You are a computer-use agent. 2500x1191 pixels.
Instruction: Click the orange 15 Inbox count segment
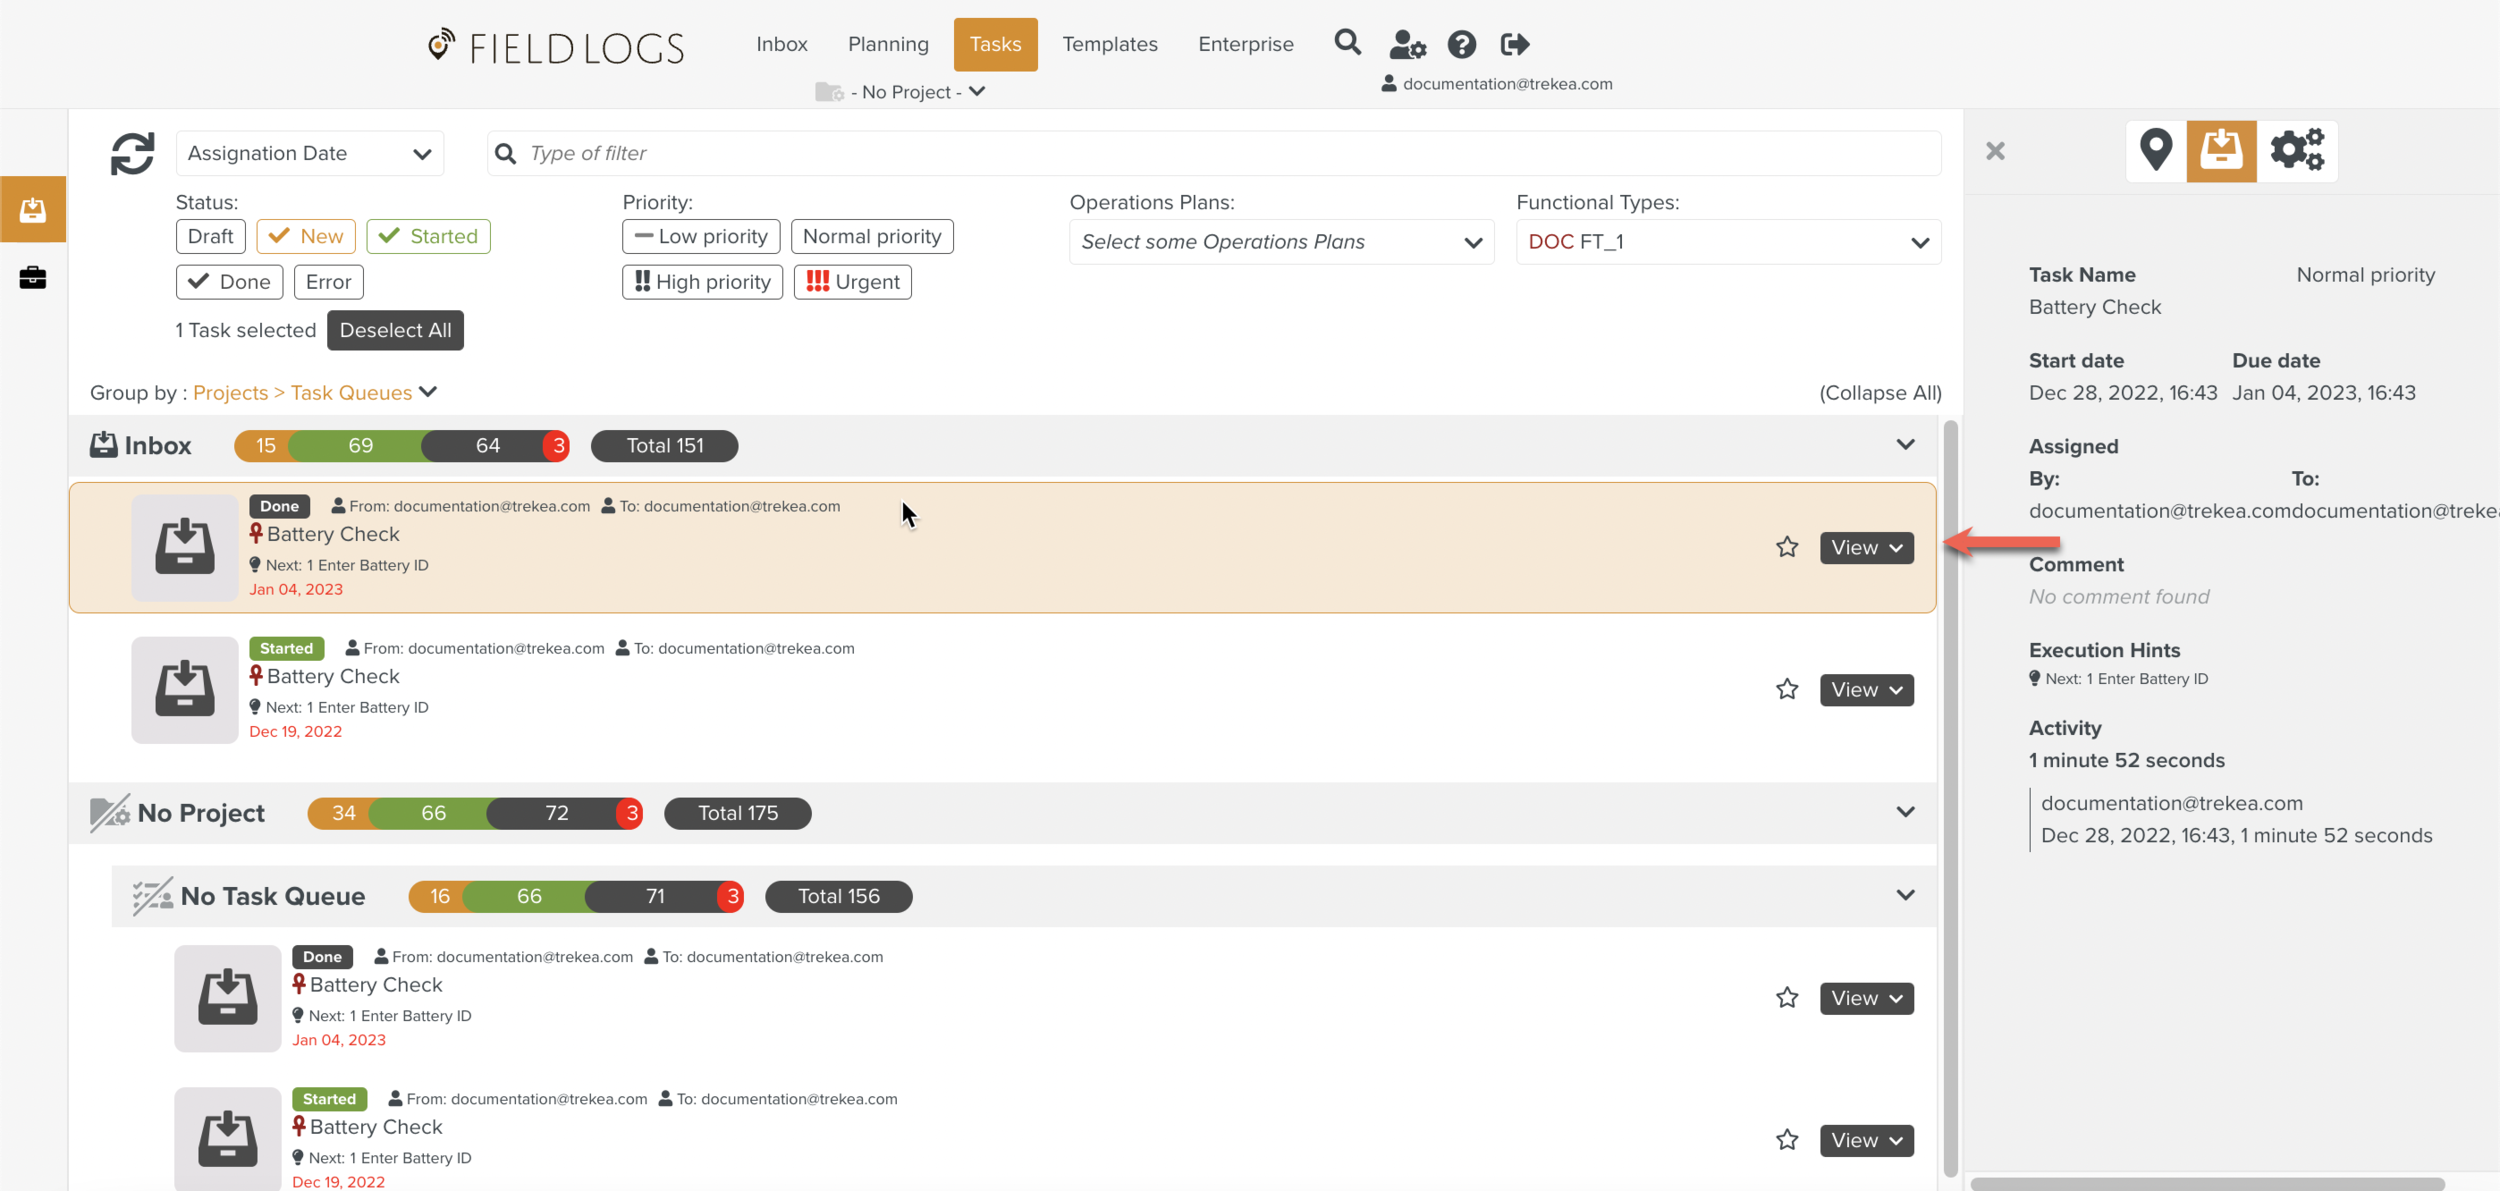tap(264, 446)
